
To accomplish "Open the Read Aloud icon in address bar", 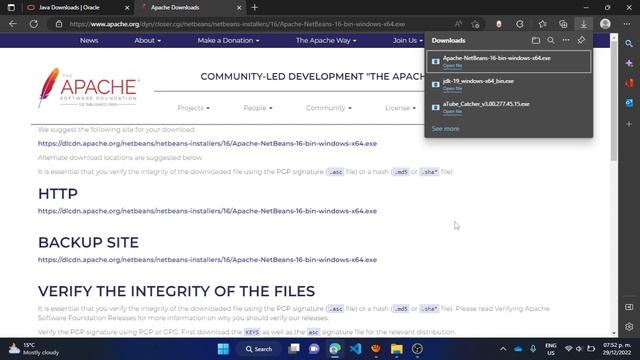I will pos(458,24).
